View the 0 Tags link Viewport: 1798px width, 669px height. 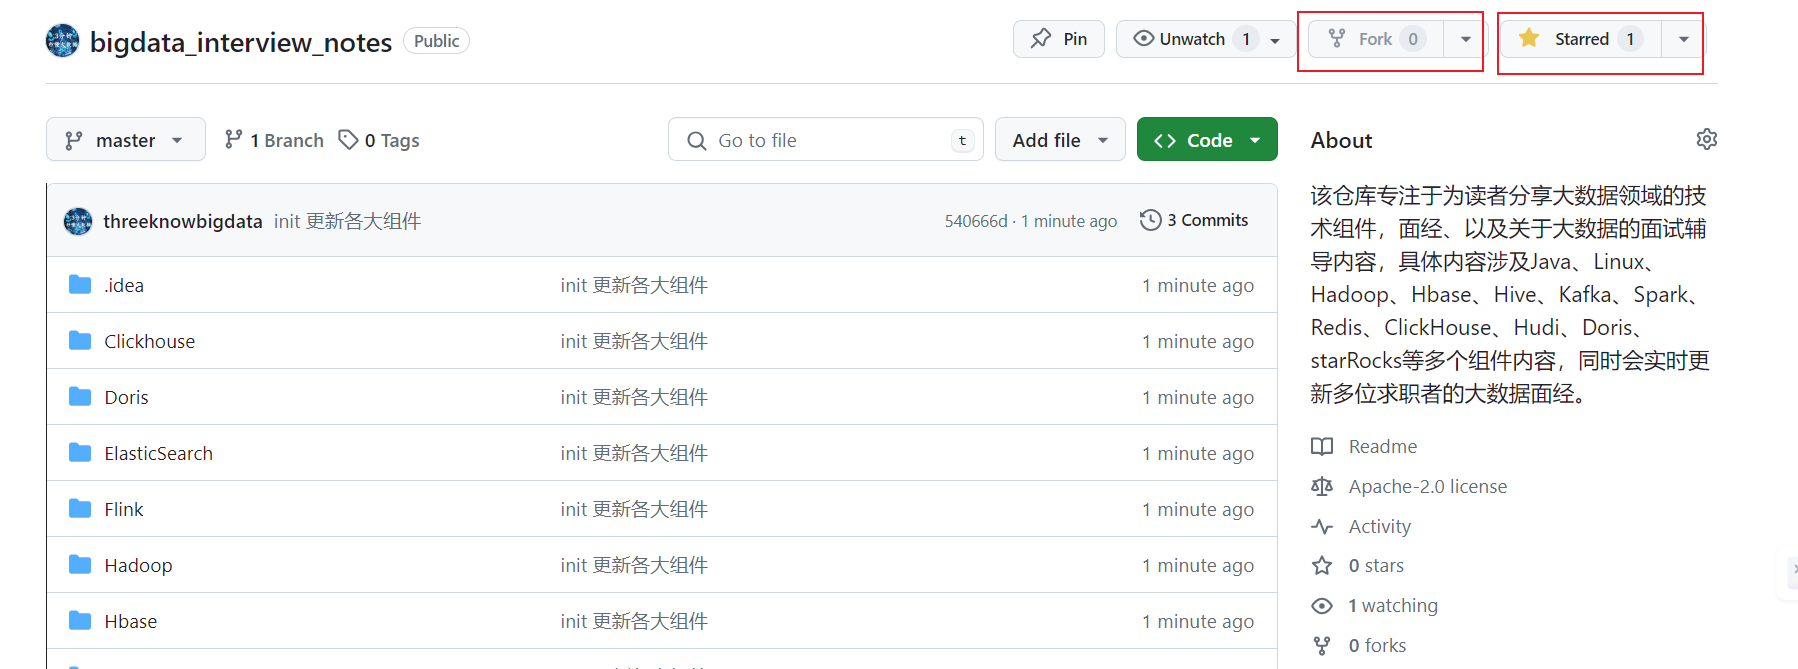pyautogui.click(x=379, y=140)
